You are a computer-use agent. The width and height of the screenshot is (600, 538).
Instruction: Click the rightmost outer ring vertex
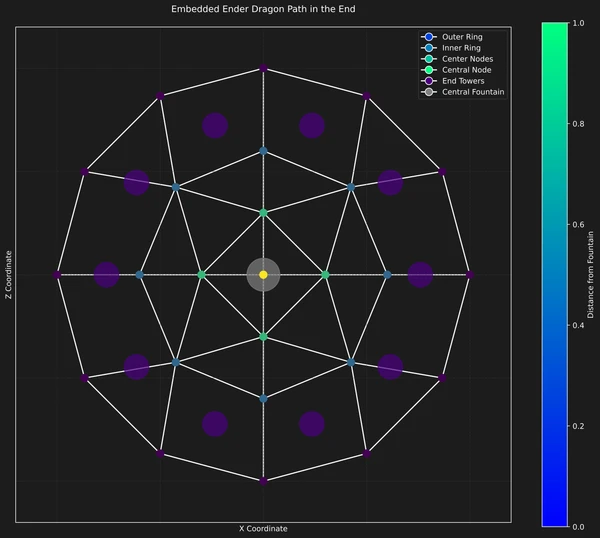470,275
